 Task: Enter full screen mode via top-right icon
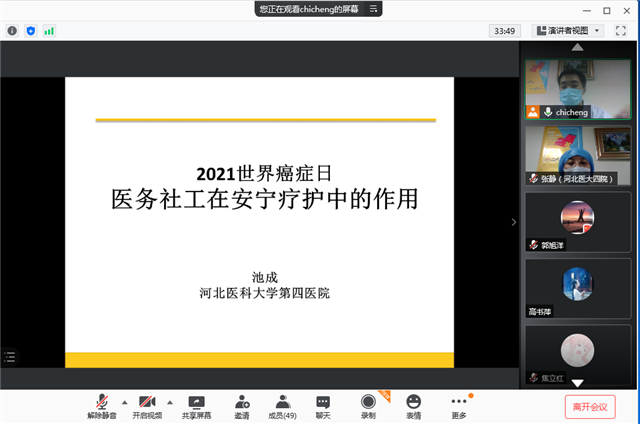[x=620, y=31]
